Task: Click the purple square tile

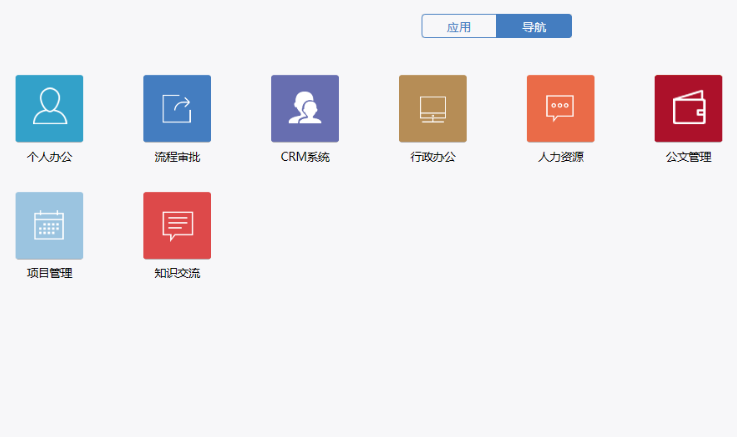Action: 305,108
